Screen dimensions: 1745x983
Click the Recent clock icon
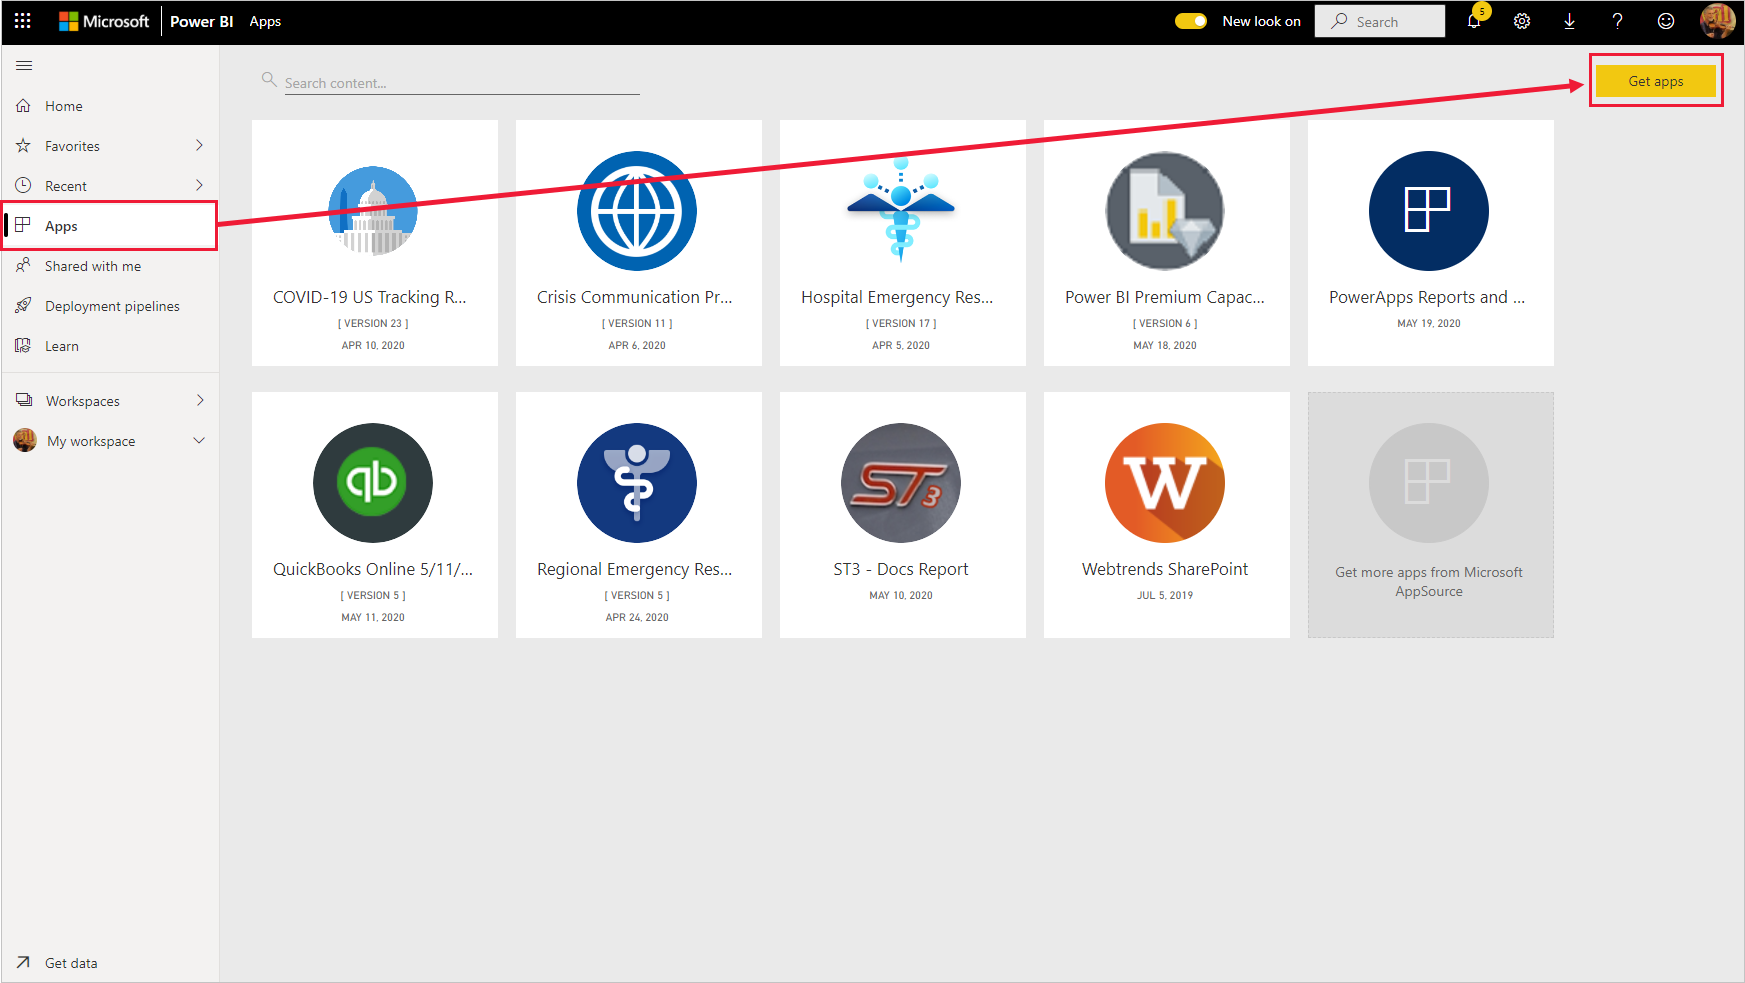pyautogui.click(x=24, y=185)
